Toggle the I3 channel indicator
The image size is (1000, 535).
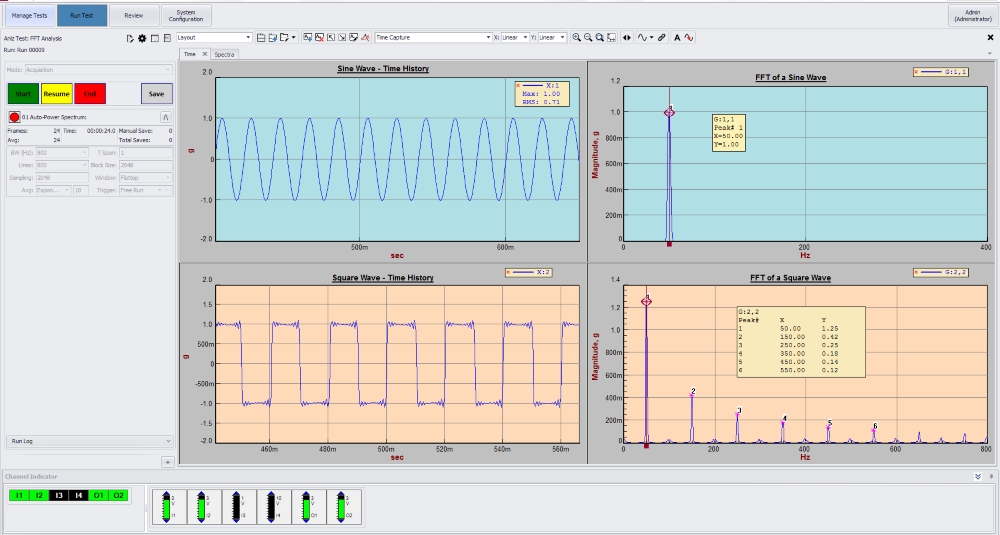59,495
